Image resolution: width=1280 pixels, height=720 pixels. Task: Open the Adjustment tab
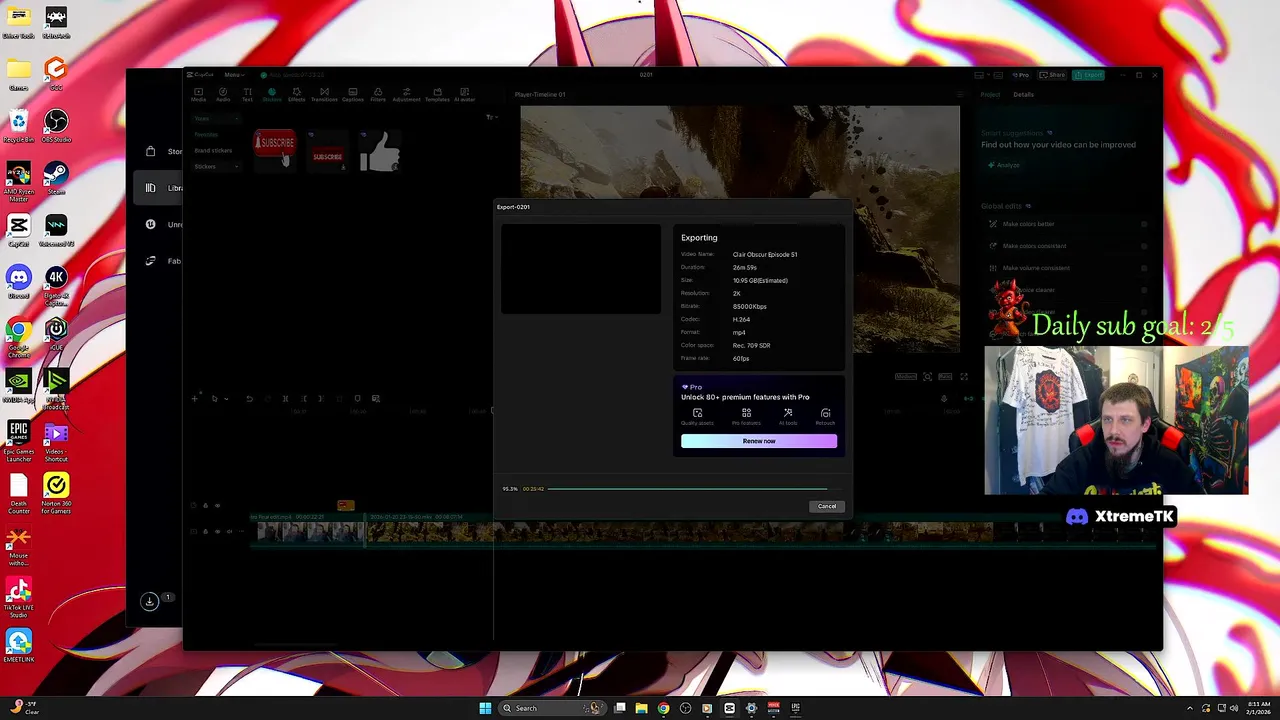pyautogui.click(x=407, y=95)
